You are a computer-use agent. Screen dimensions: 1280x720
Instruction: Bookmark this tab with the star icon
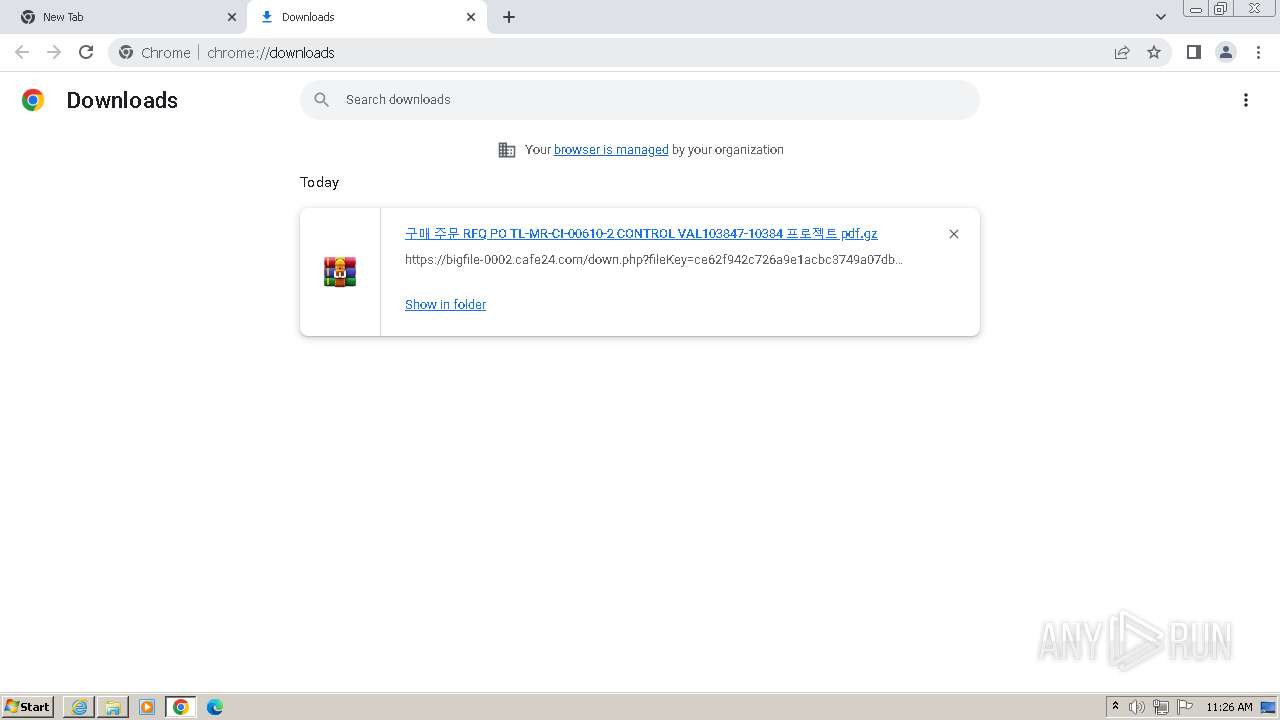click(1154, 52)
